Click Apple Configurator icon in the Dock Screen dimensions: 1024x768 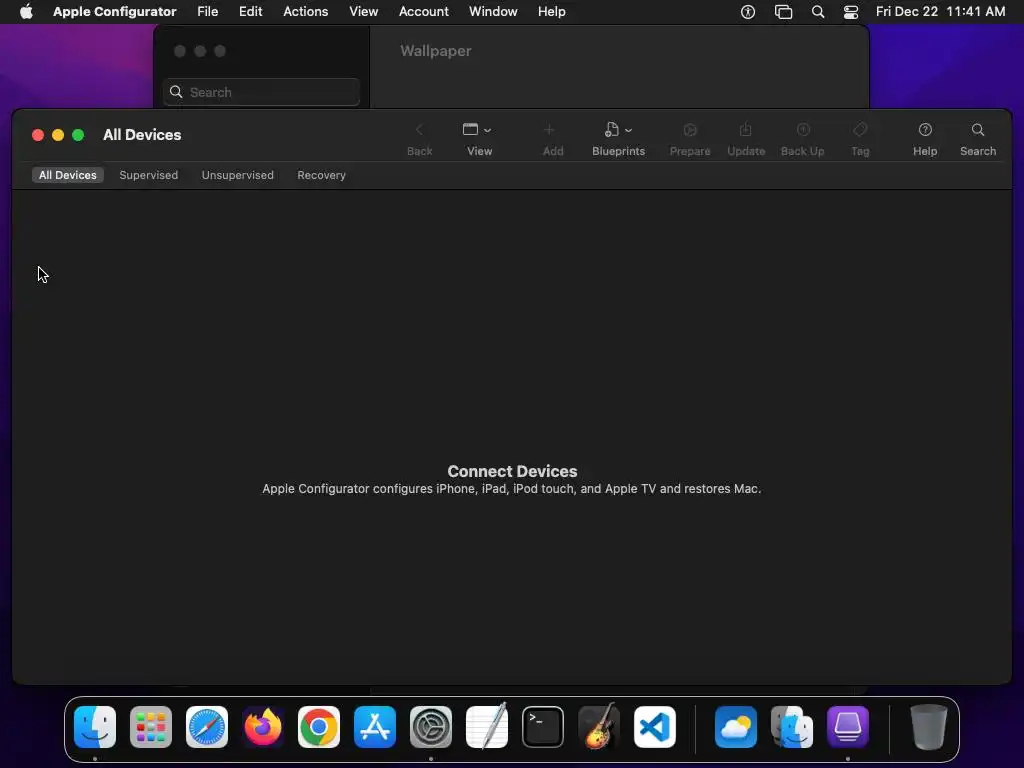click(x=848, y=727)
